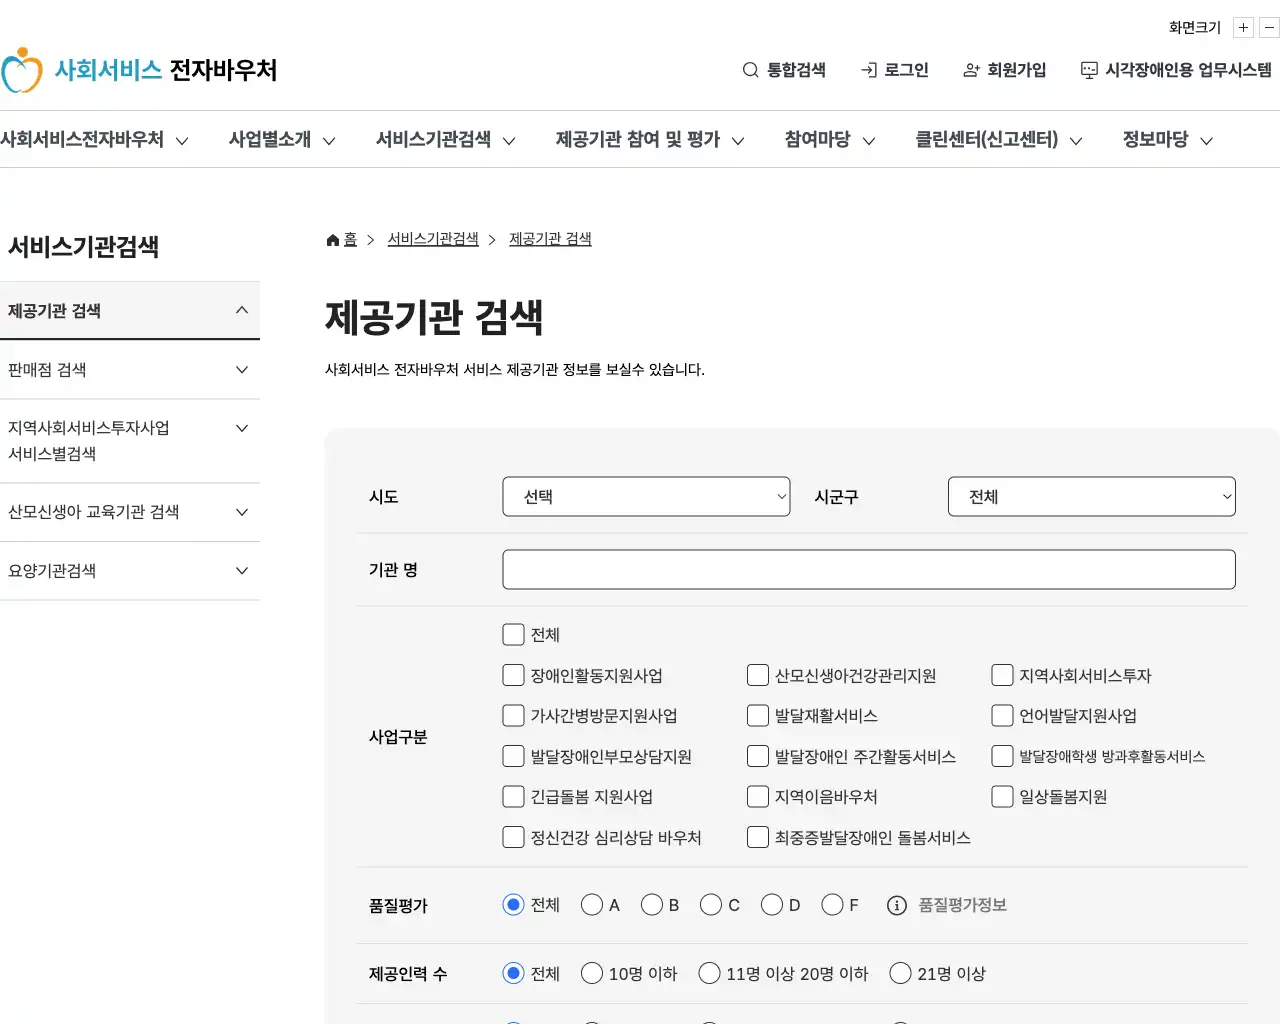
Task: Click the plus icon to increase 화면크기
Action: coord(1243,27)
